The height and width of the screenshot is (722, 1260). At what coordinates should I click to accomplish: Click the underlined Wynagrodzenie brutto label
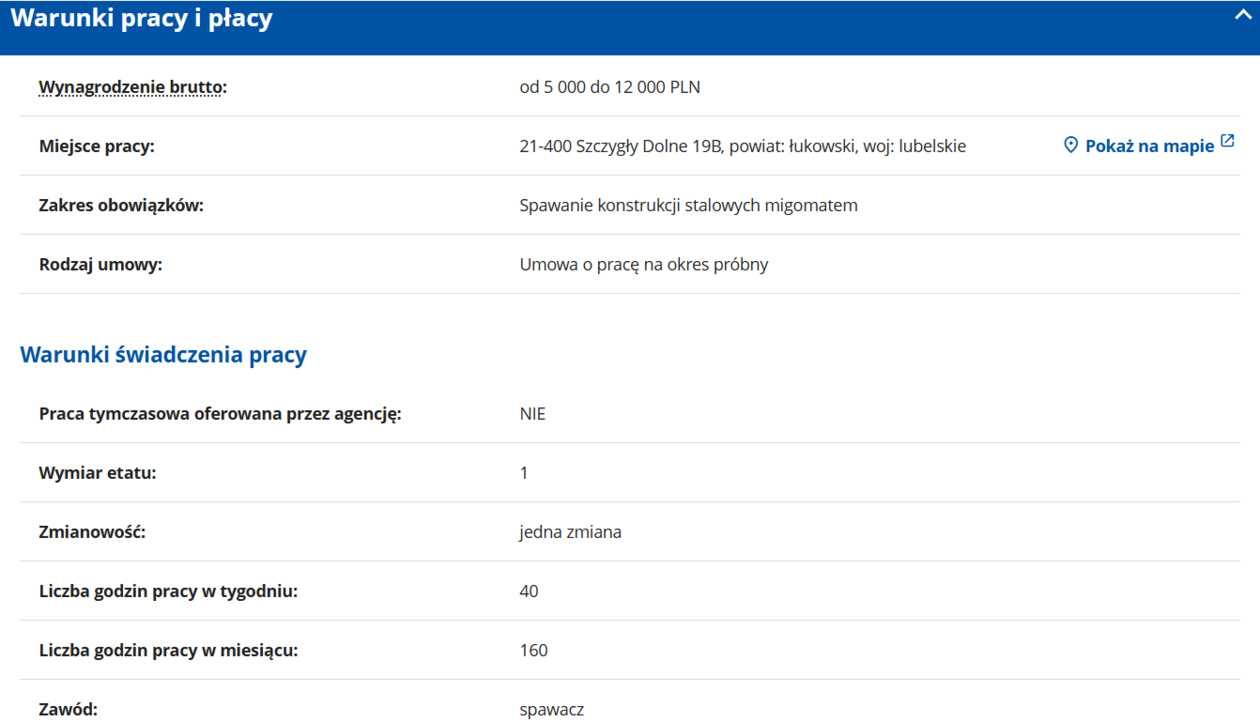[x=132, y=87]
